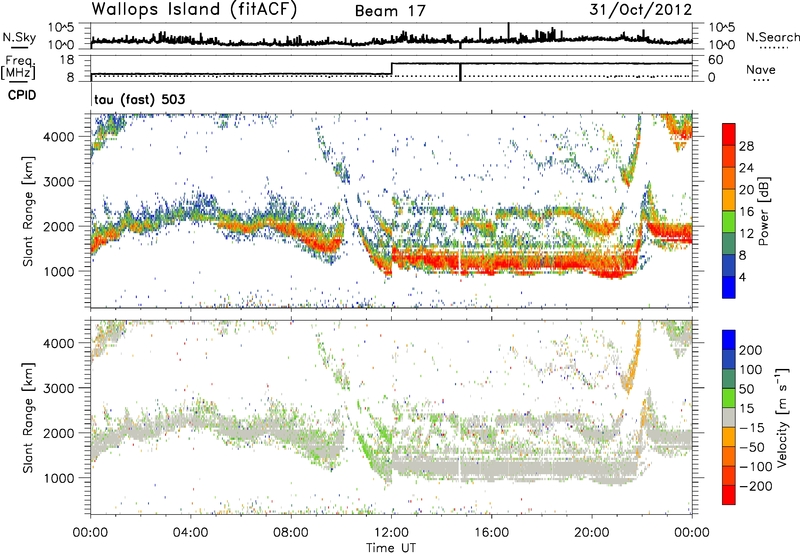Select the 'CPID' row label
The image size is (800, 554).
[22, 95]
